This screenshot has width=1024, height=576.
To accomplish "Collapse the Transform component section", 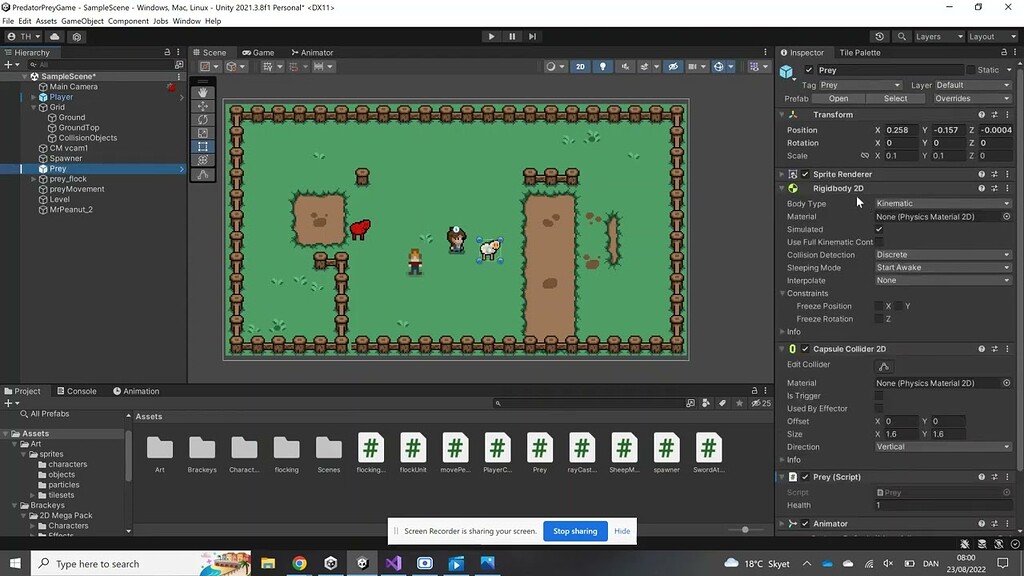I will click(783, 114).
